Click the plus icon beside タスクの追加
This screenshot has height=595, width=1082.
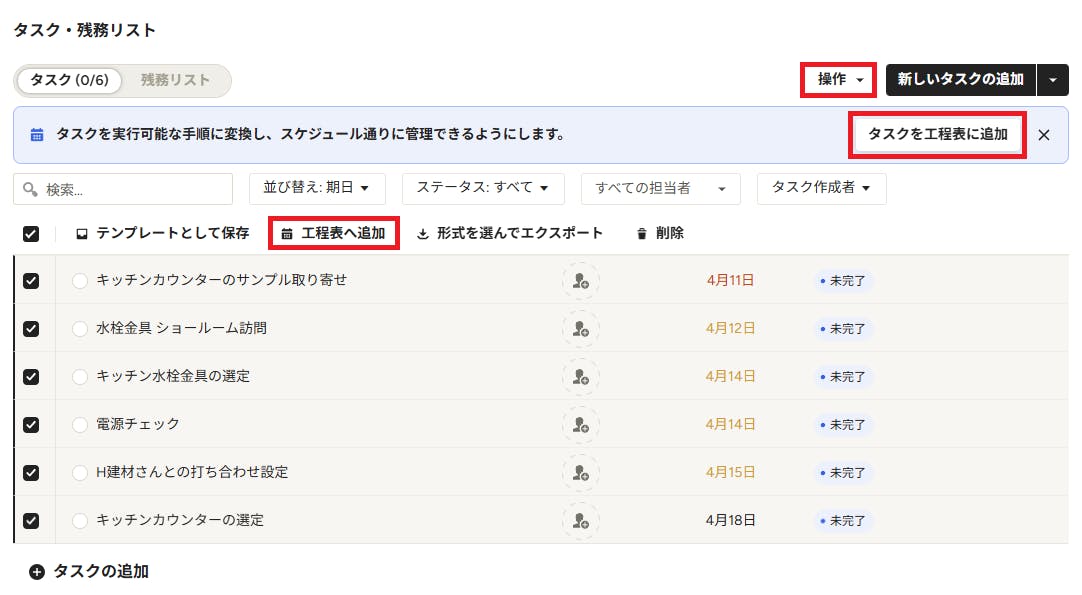click(37, 572)
